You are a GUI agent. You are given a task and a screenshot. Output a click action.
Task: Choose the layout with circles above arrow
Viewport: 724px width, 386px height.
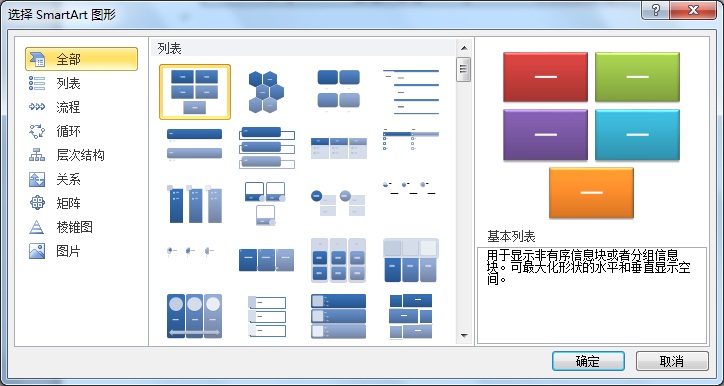coord(194,316)
